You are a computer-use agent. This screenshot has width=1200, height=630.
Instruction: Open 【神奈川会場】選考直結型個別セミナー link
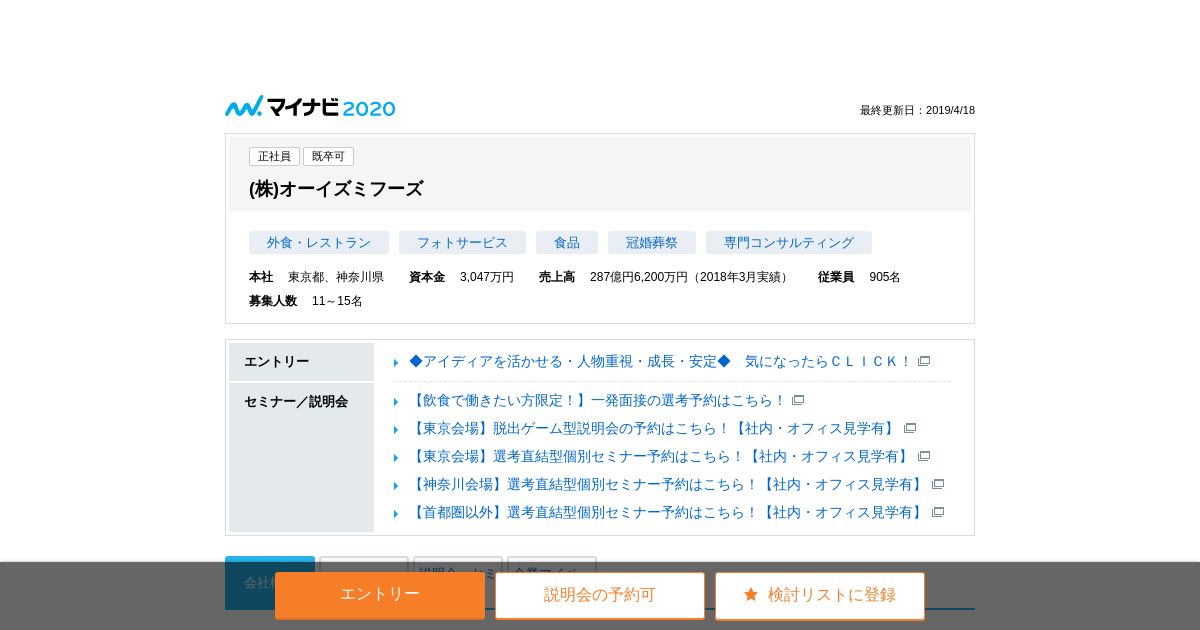pos(668,484)
